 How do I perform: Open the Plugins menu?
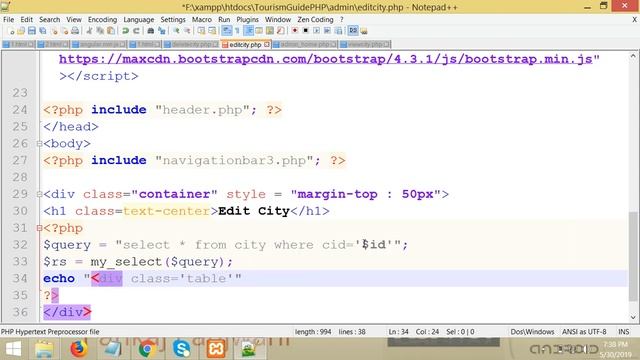click(247, 20)
